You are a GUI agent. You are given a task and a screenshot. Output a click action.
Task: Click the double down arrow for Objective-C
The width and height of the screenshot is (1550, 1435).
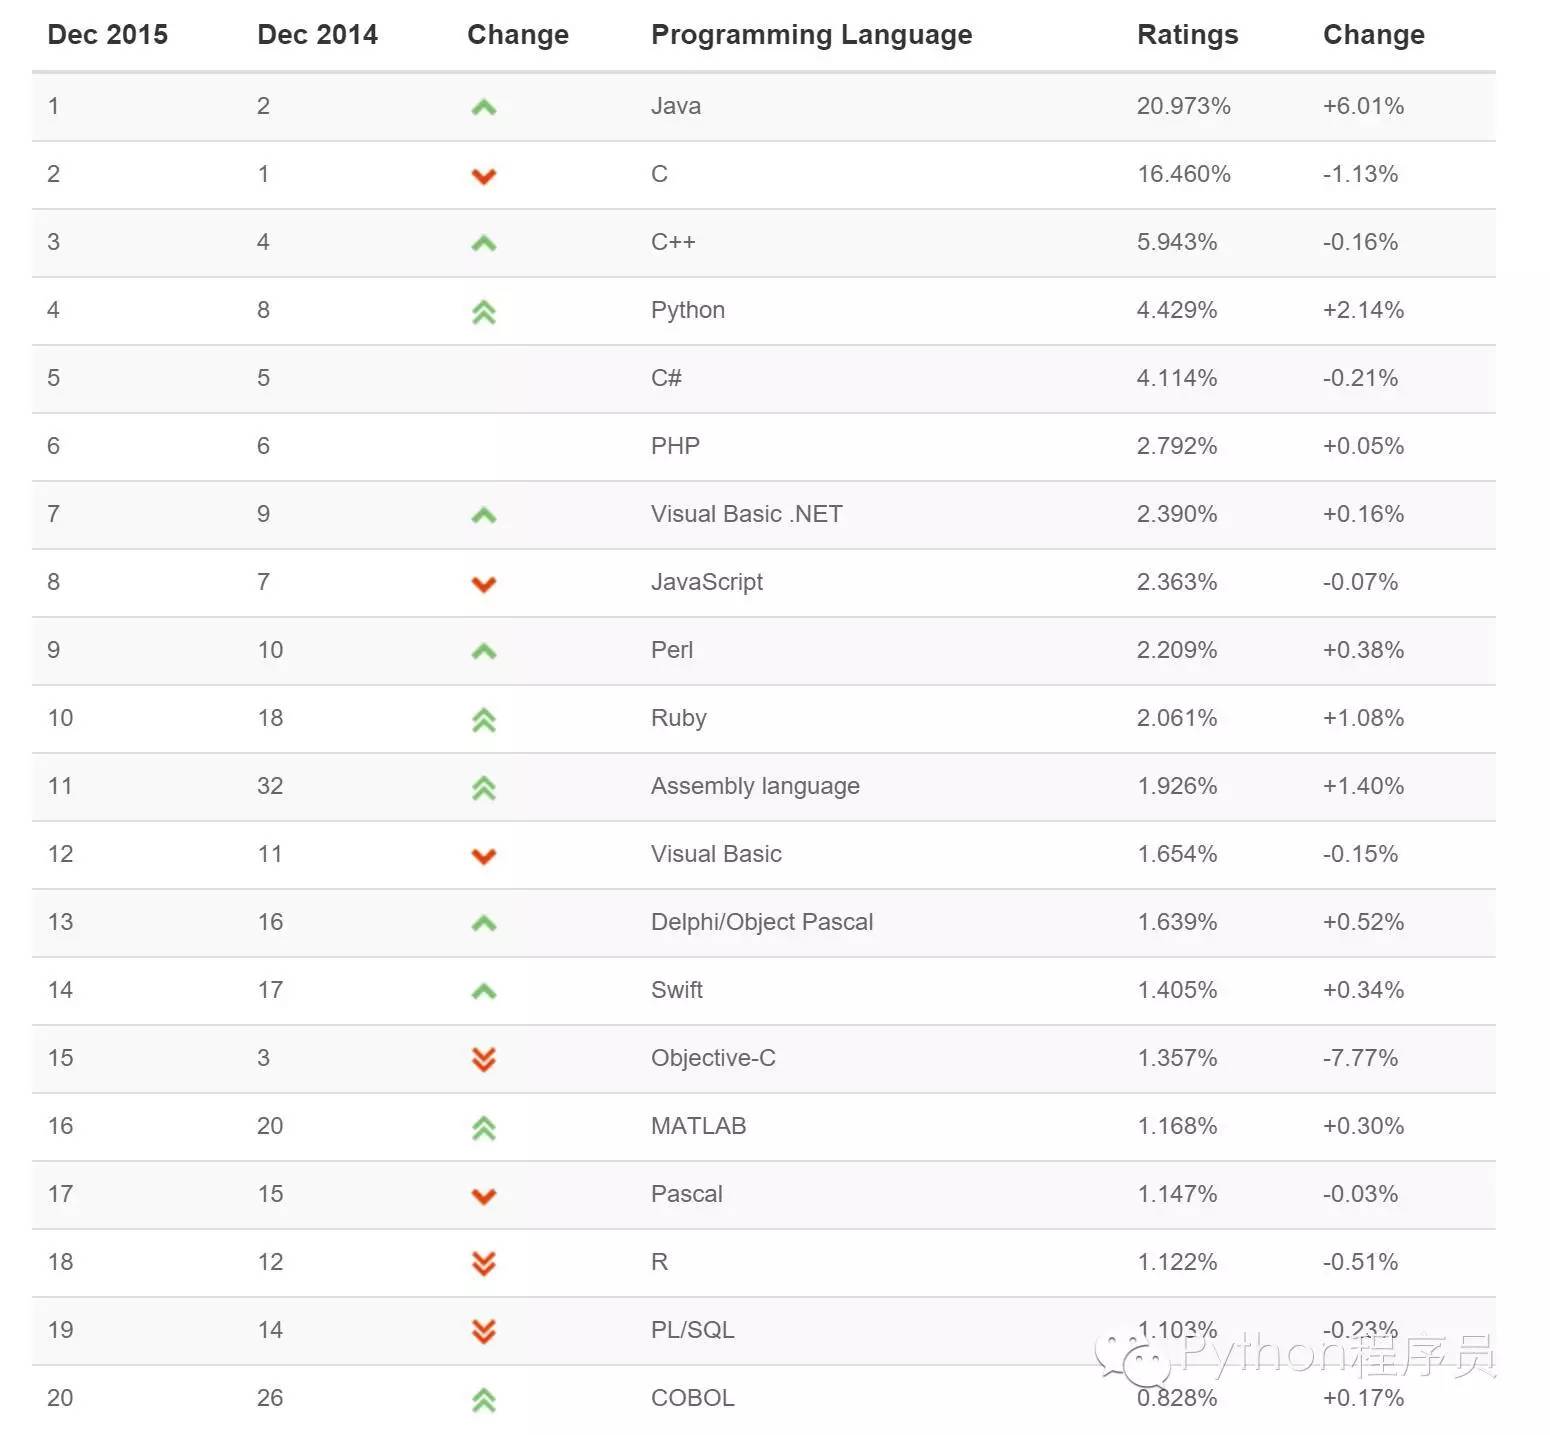click(x=484, y=1059)
